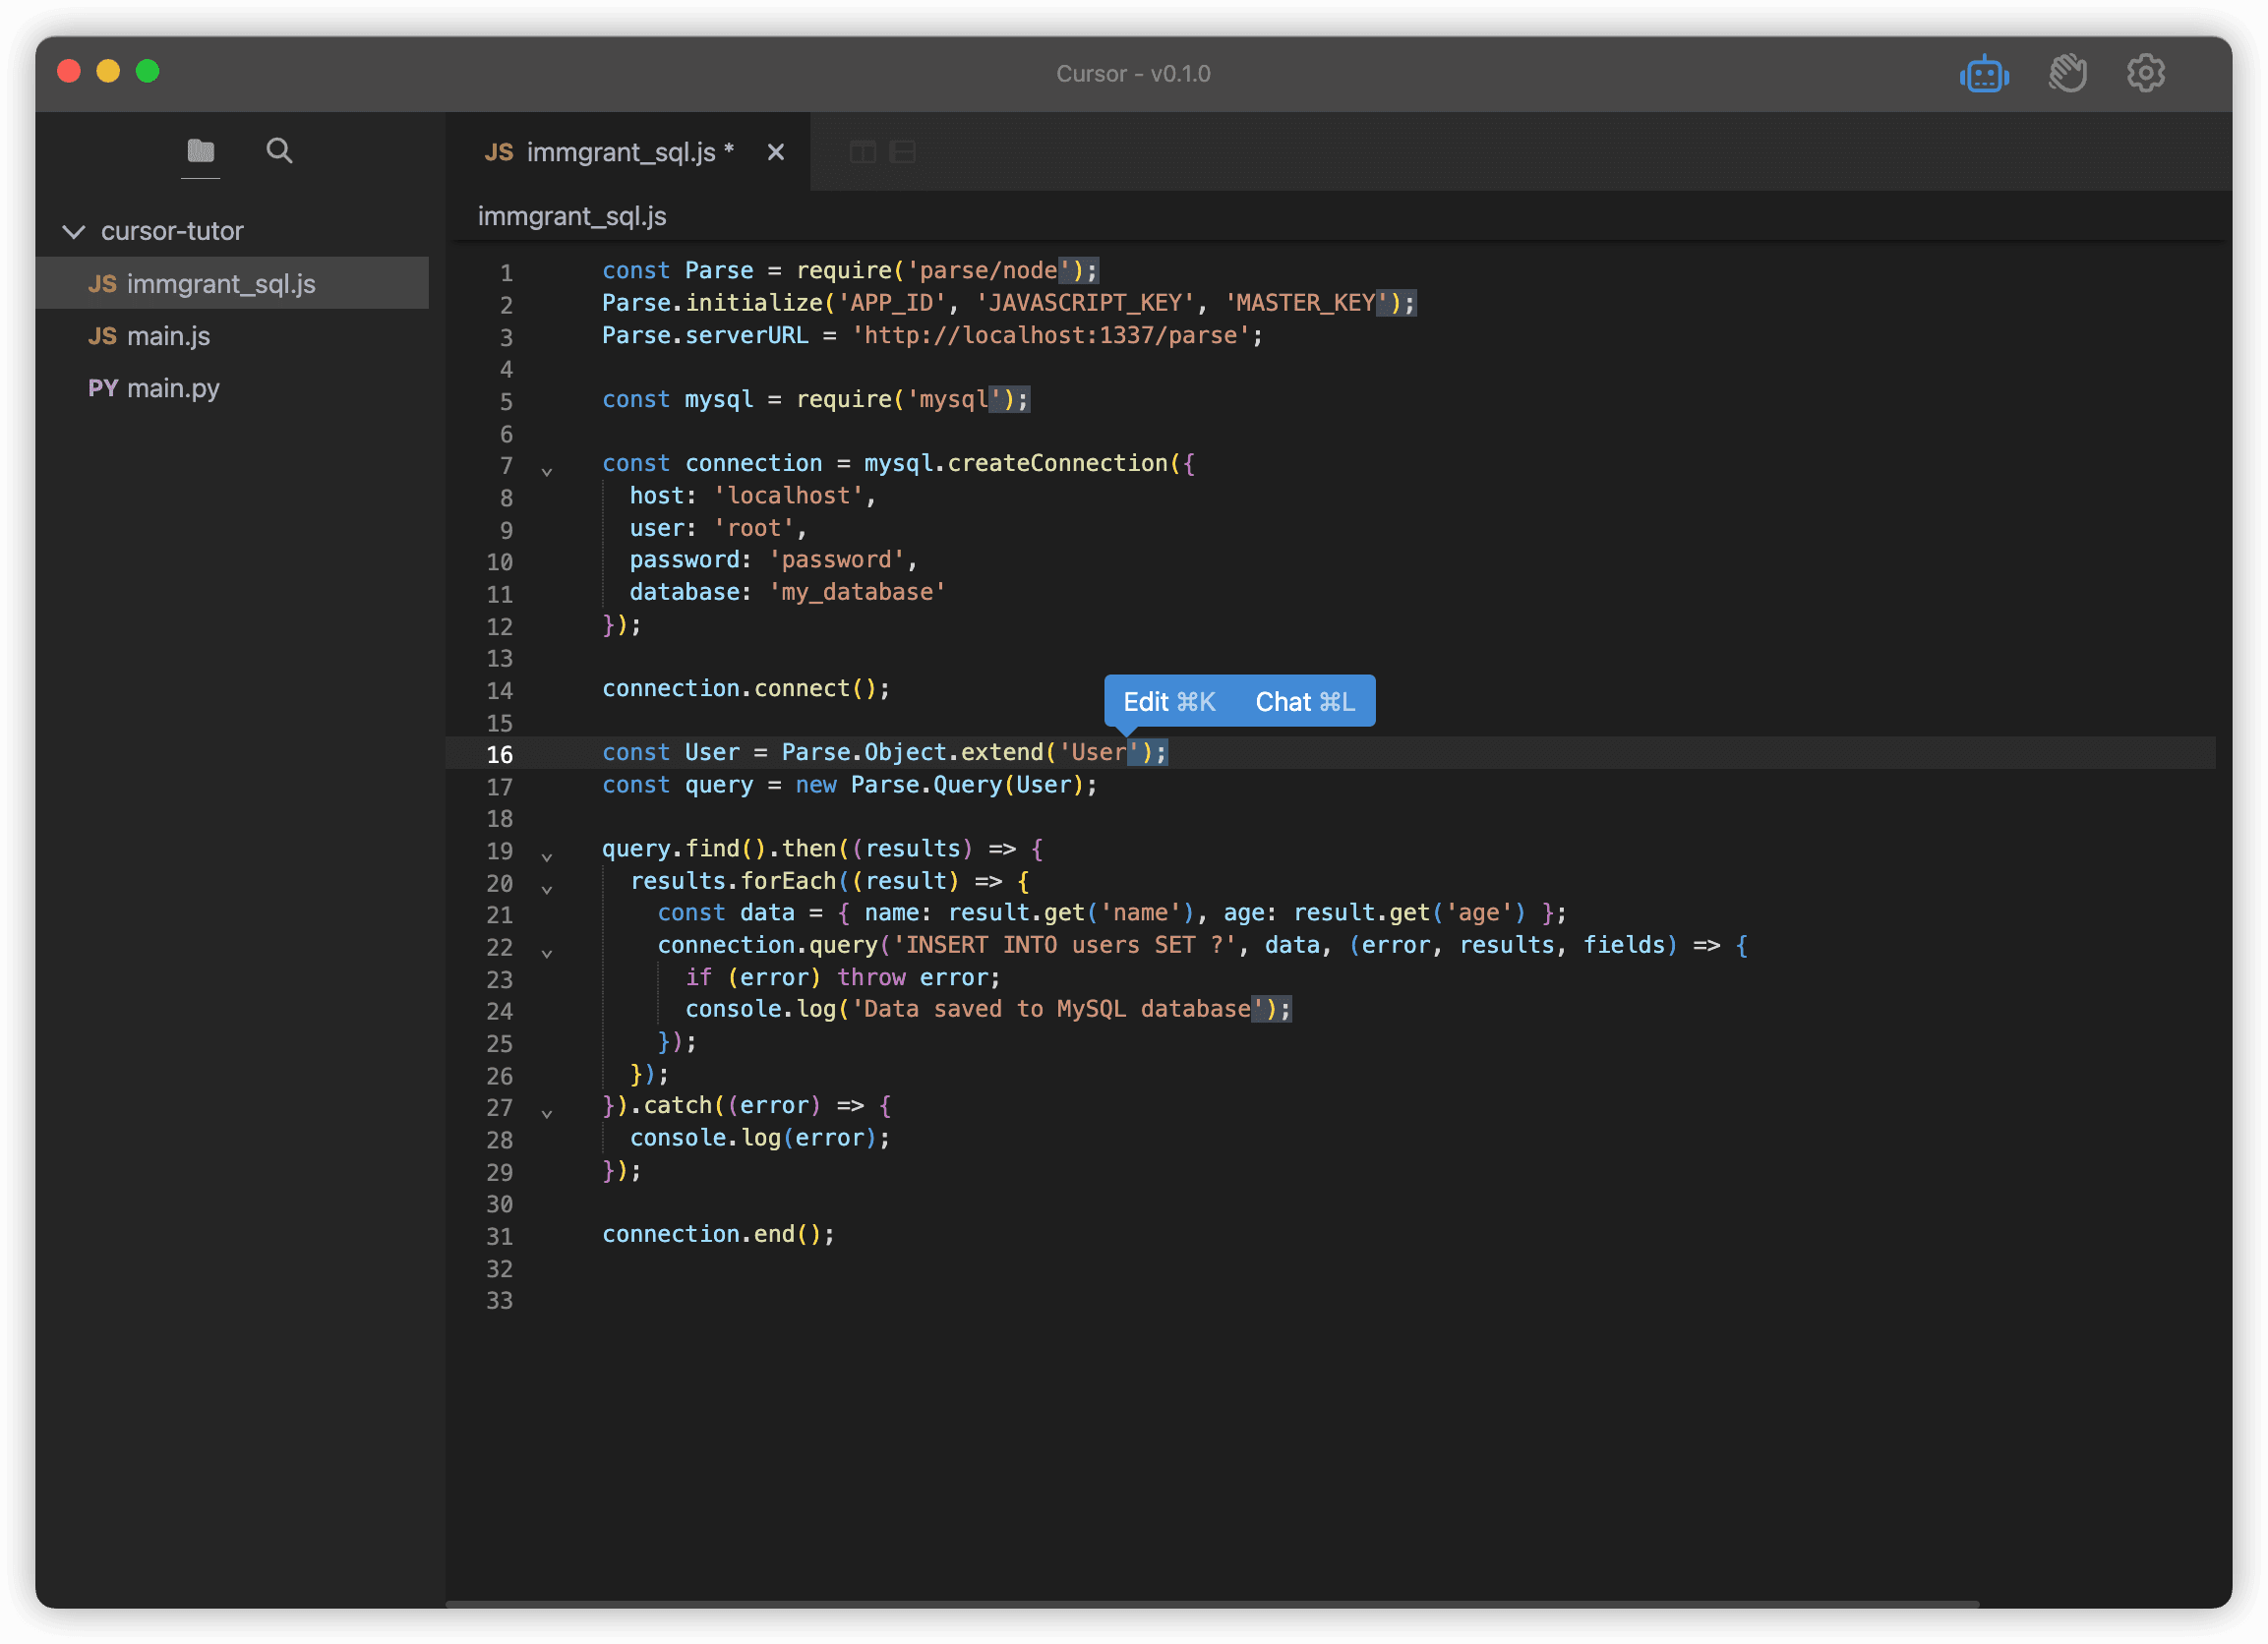Image resolution: width=2268 pixels, height=1644 pixels.
Task: Click line number 33 in the gutter
Action: [x=499, y=1300]
